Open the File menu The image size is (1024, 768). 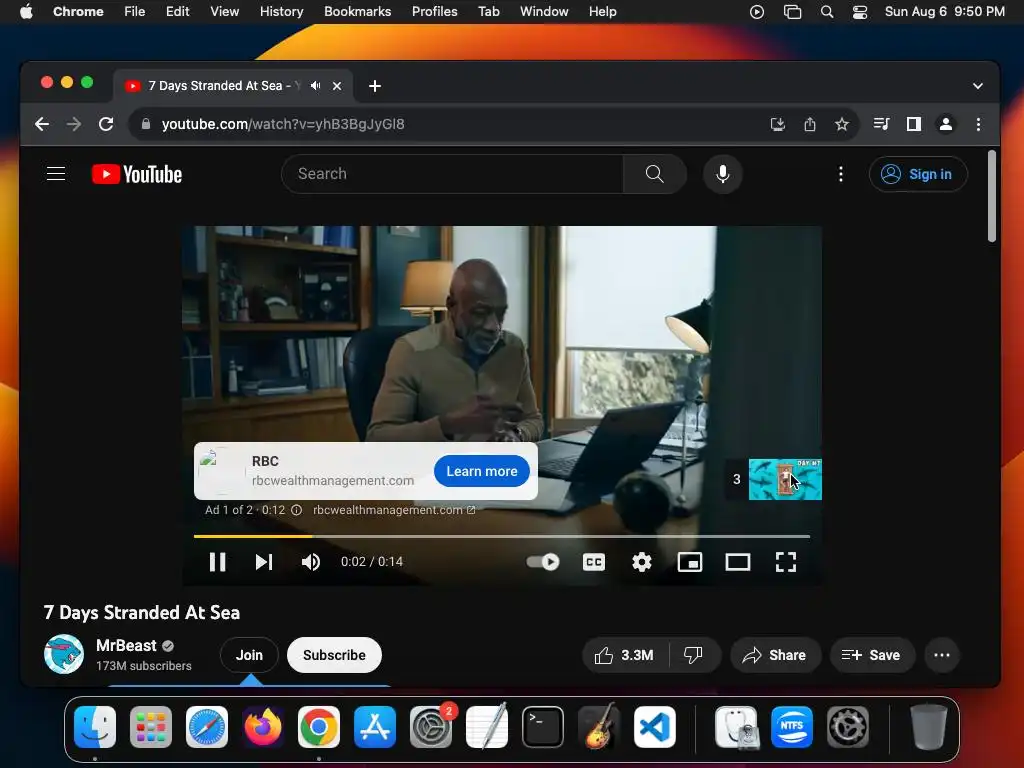pyautogui.click(x=135, y=12)
